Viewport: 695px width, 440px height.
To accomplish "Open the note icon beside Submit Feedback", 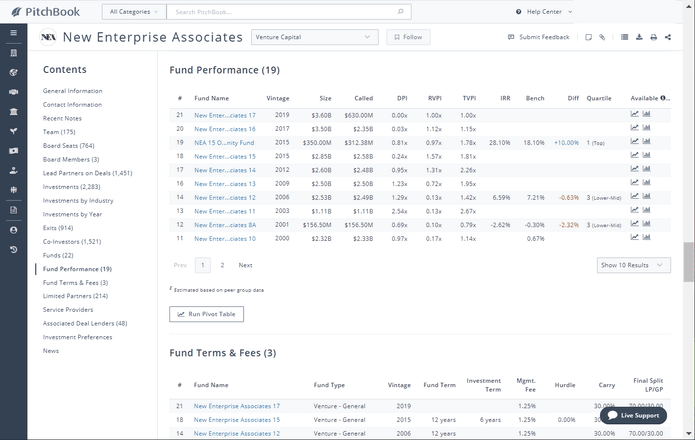I will (x=588, y=37).
